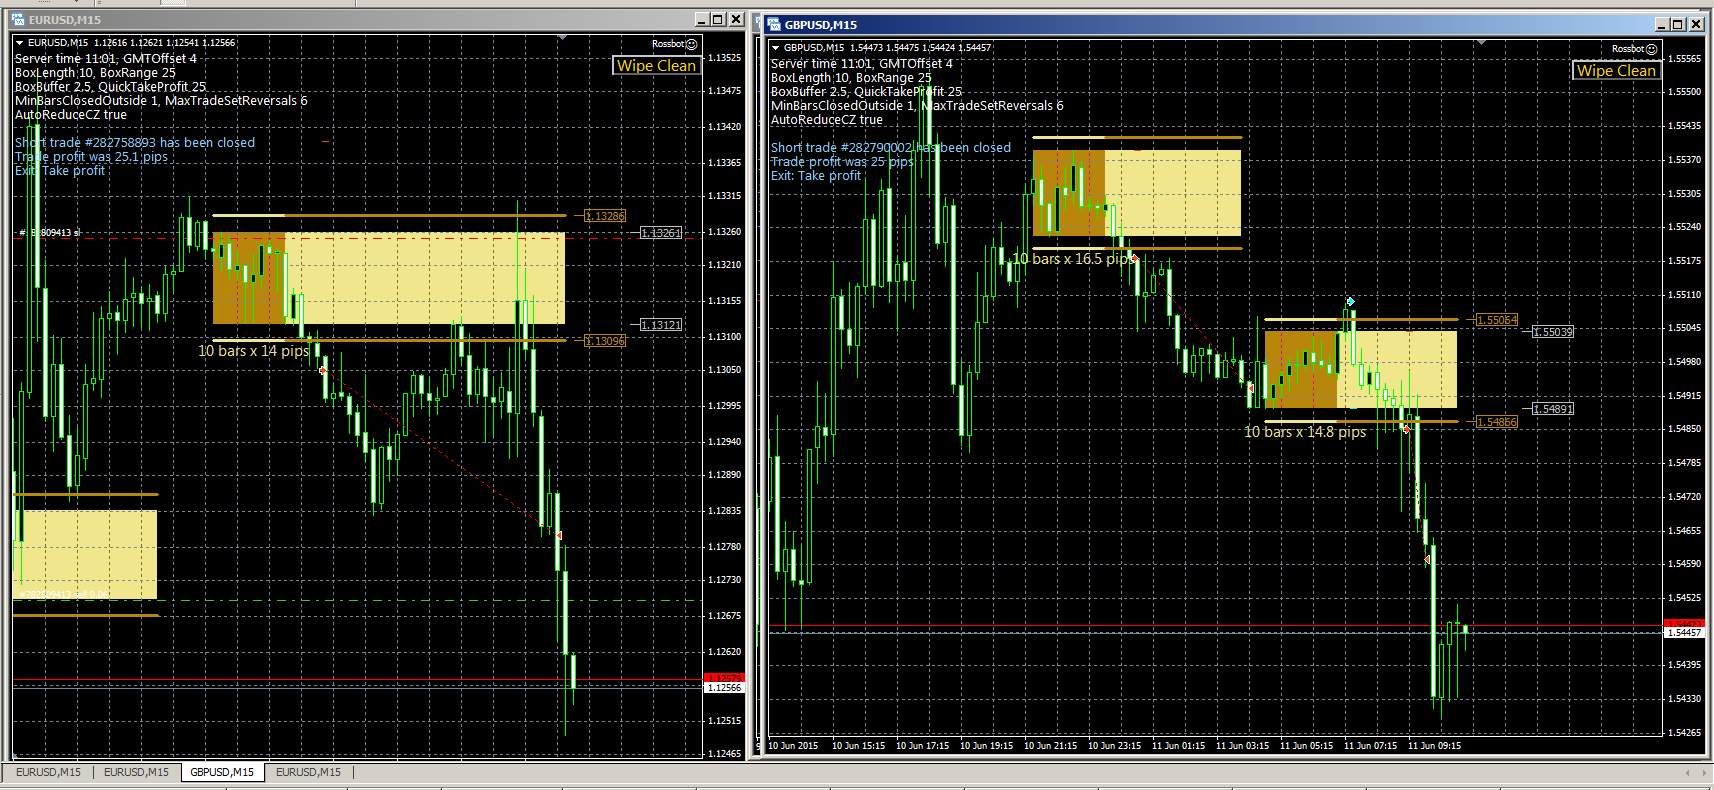Screen dimensions: 1714x790
Task: Minimize the EURUSD,M15 chart window
Action: click(702, 19)
